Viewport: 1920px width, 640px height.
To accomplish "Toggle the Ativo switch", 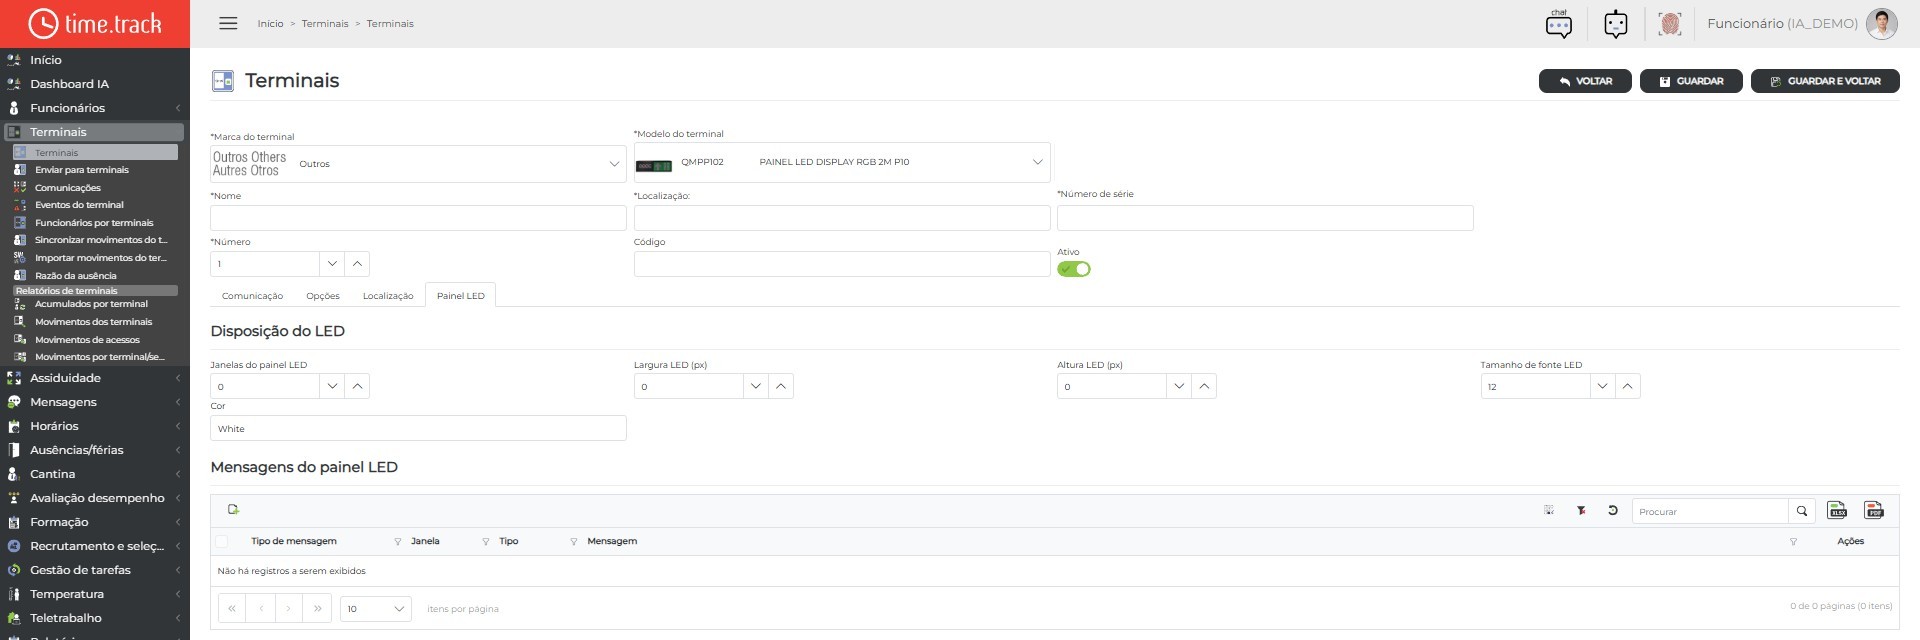I will point(1074,269).
